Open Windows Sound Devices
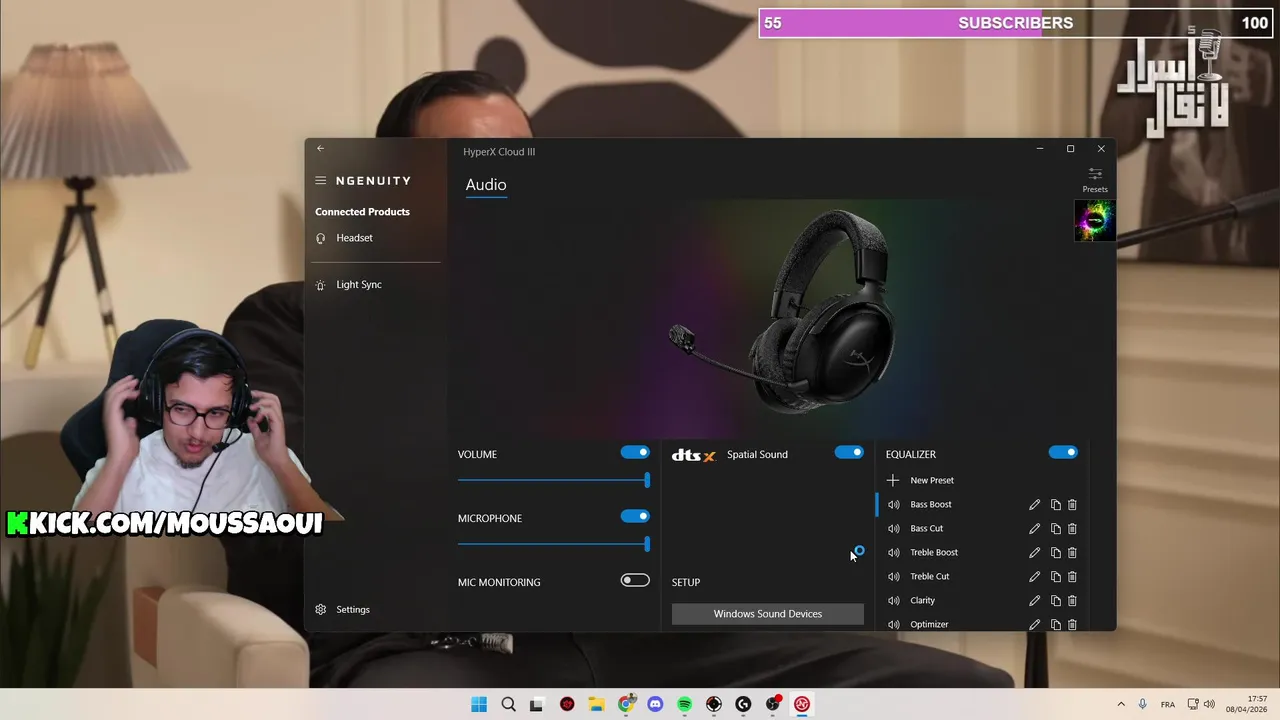Image resolution: width=1280 pixels, height=720 pixels. tap(768, 614)
